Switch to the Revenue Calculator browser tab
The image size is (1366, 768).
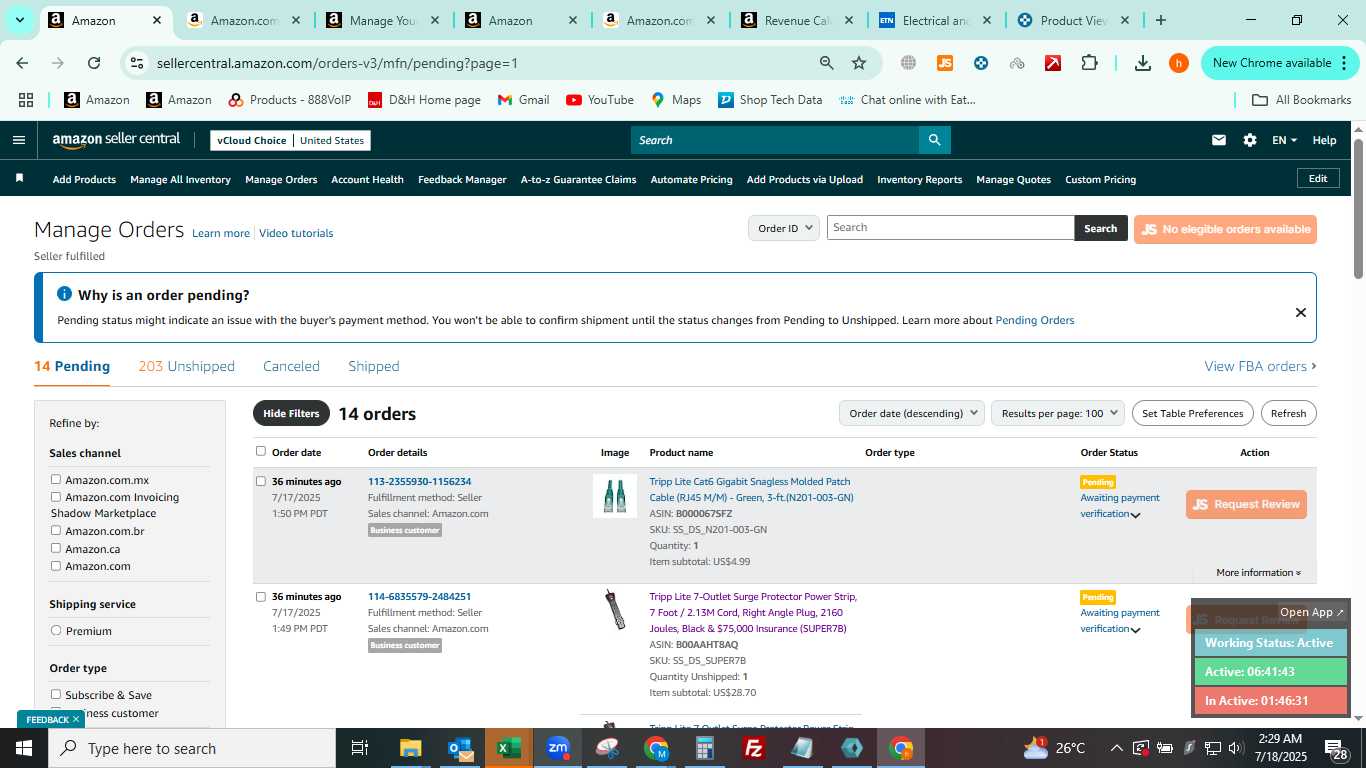(x=797, y=20)
